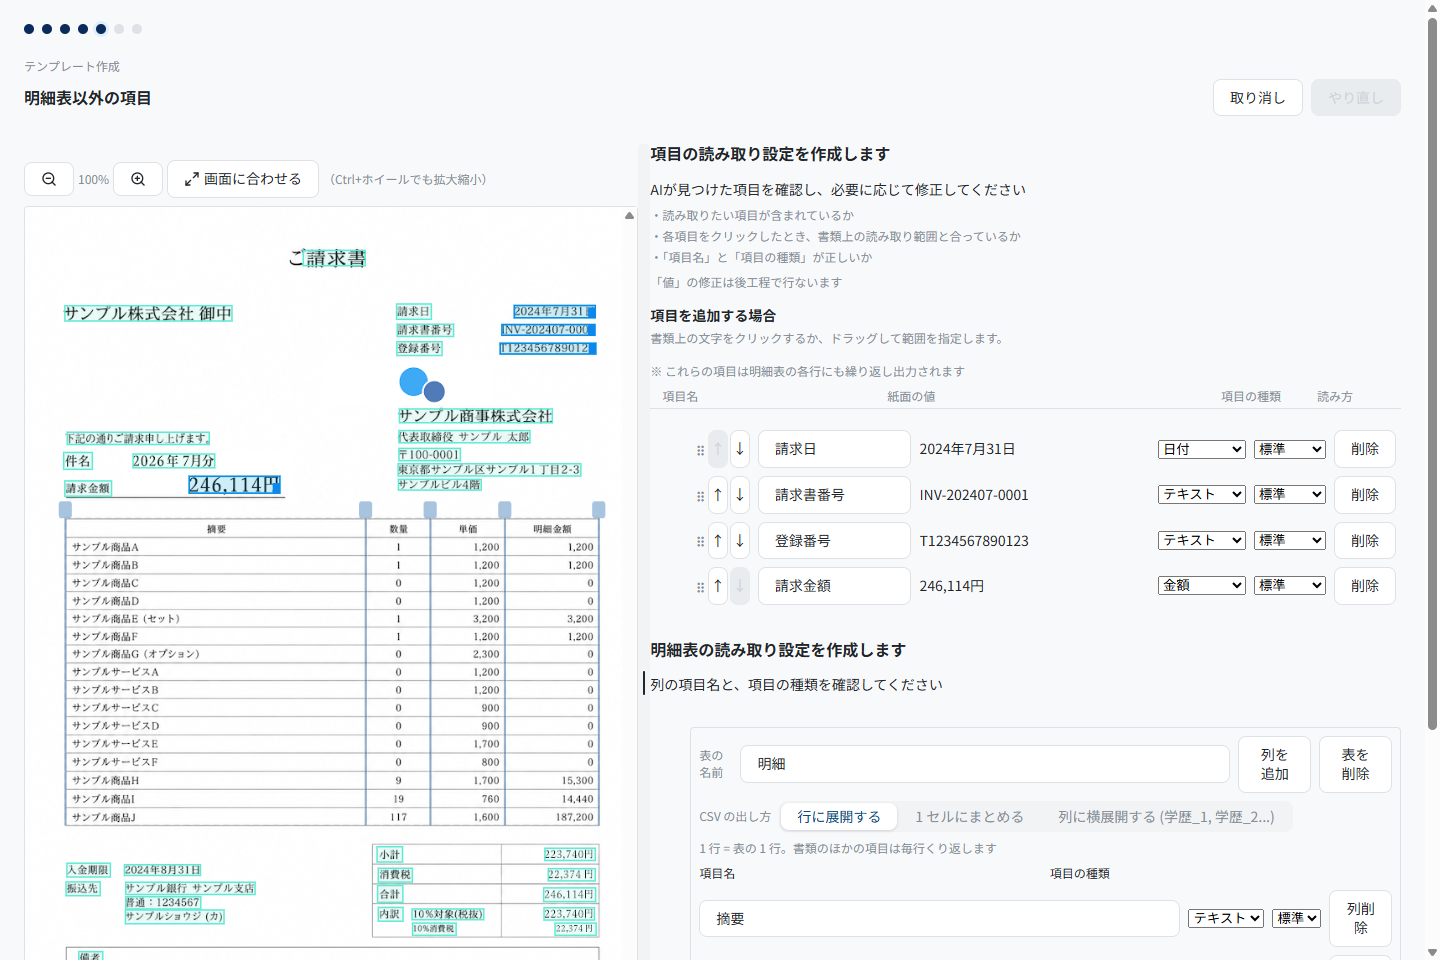The width and height of the screenshot is (1440, 960).
Task: Click the 登録番号 item name field
Action: 834,541
